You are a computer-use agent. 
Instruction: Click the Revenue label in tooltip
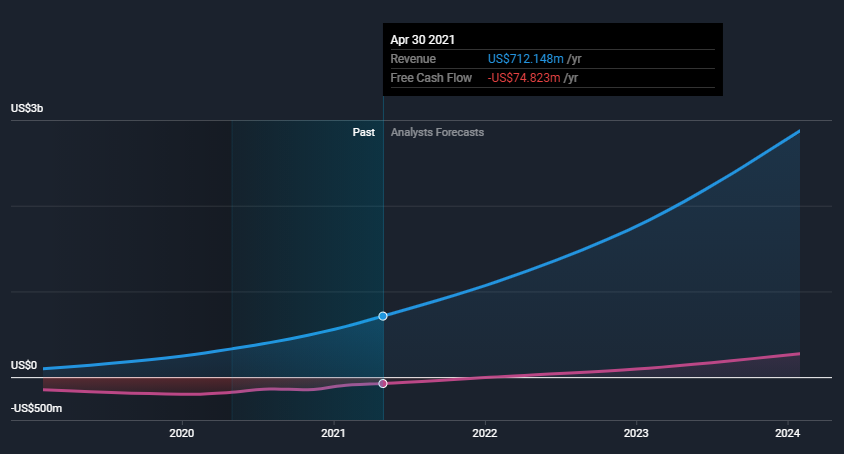413,59
